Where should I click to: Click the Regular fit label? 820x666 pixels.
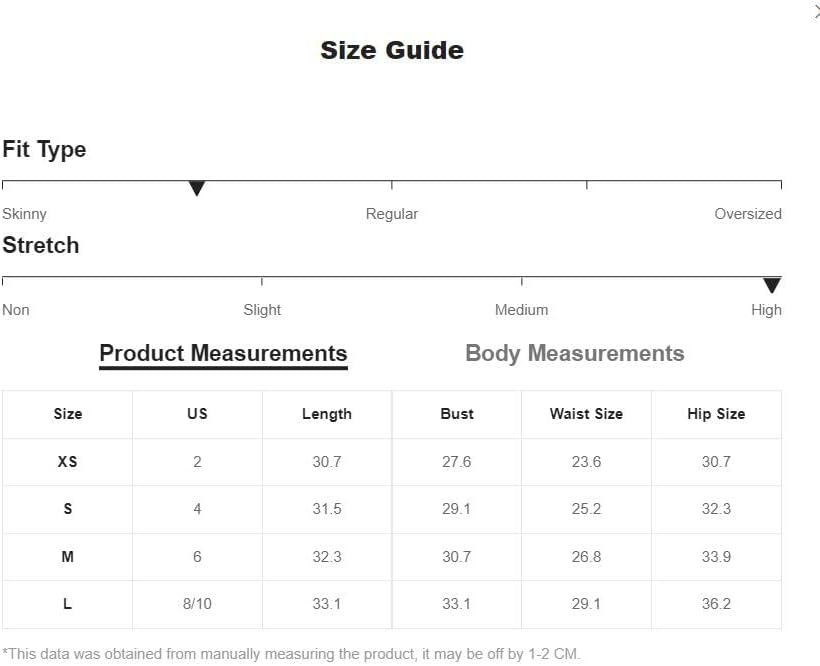392,214
